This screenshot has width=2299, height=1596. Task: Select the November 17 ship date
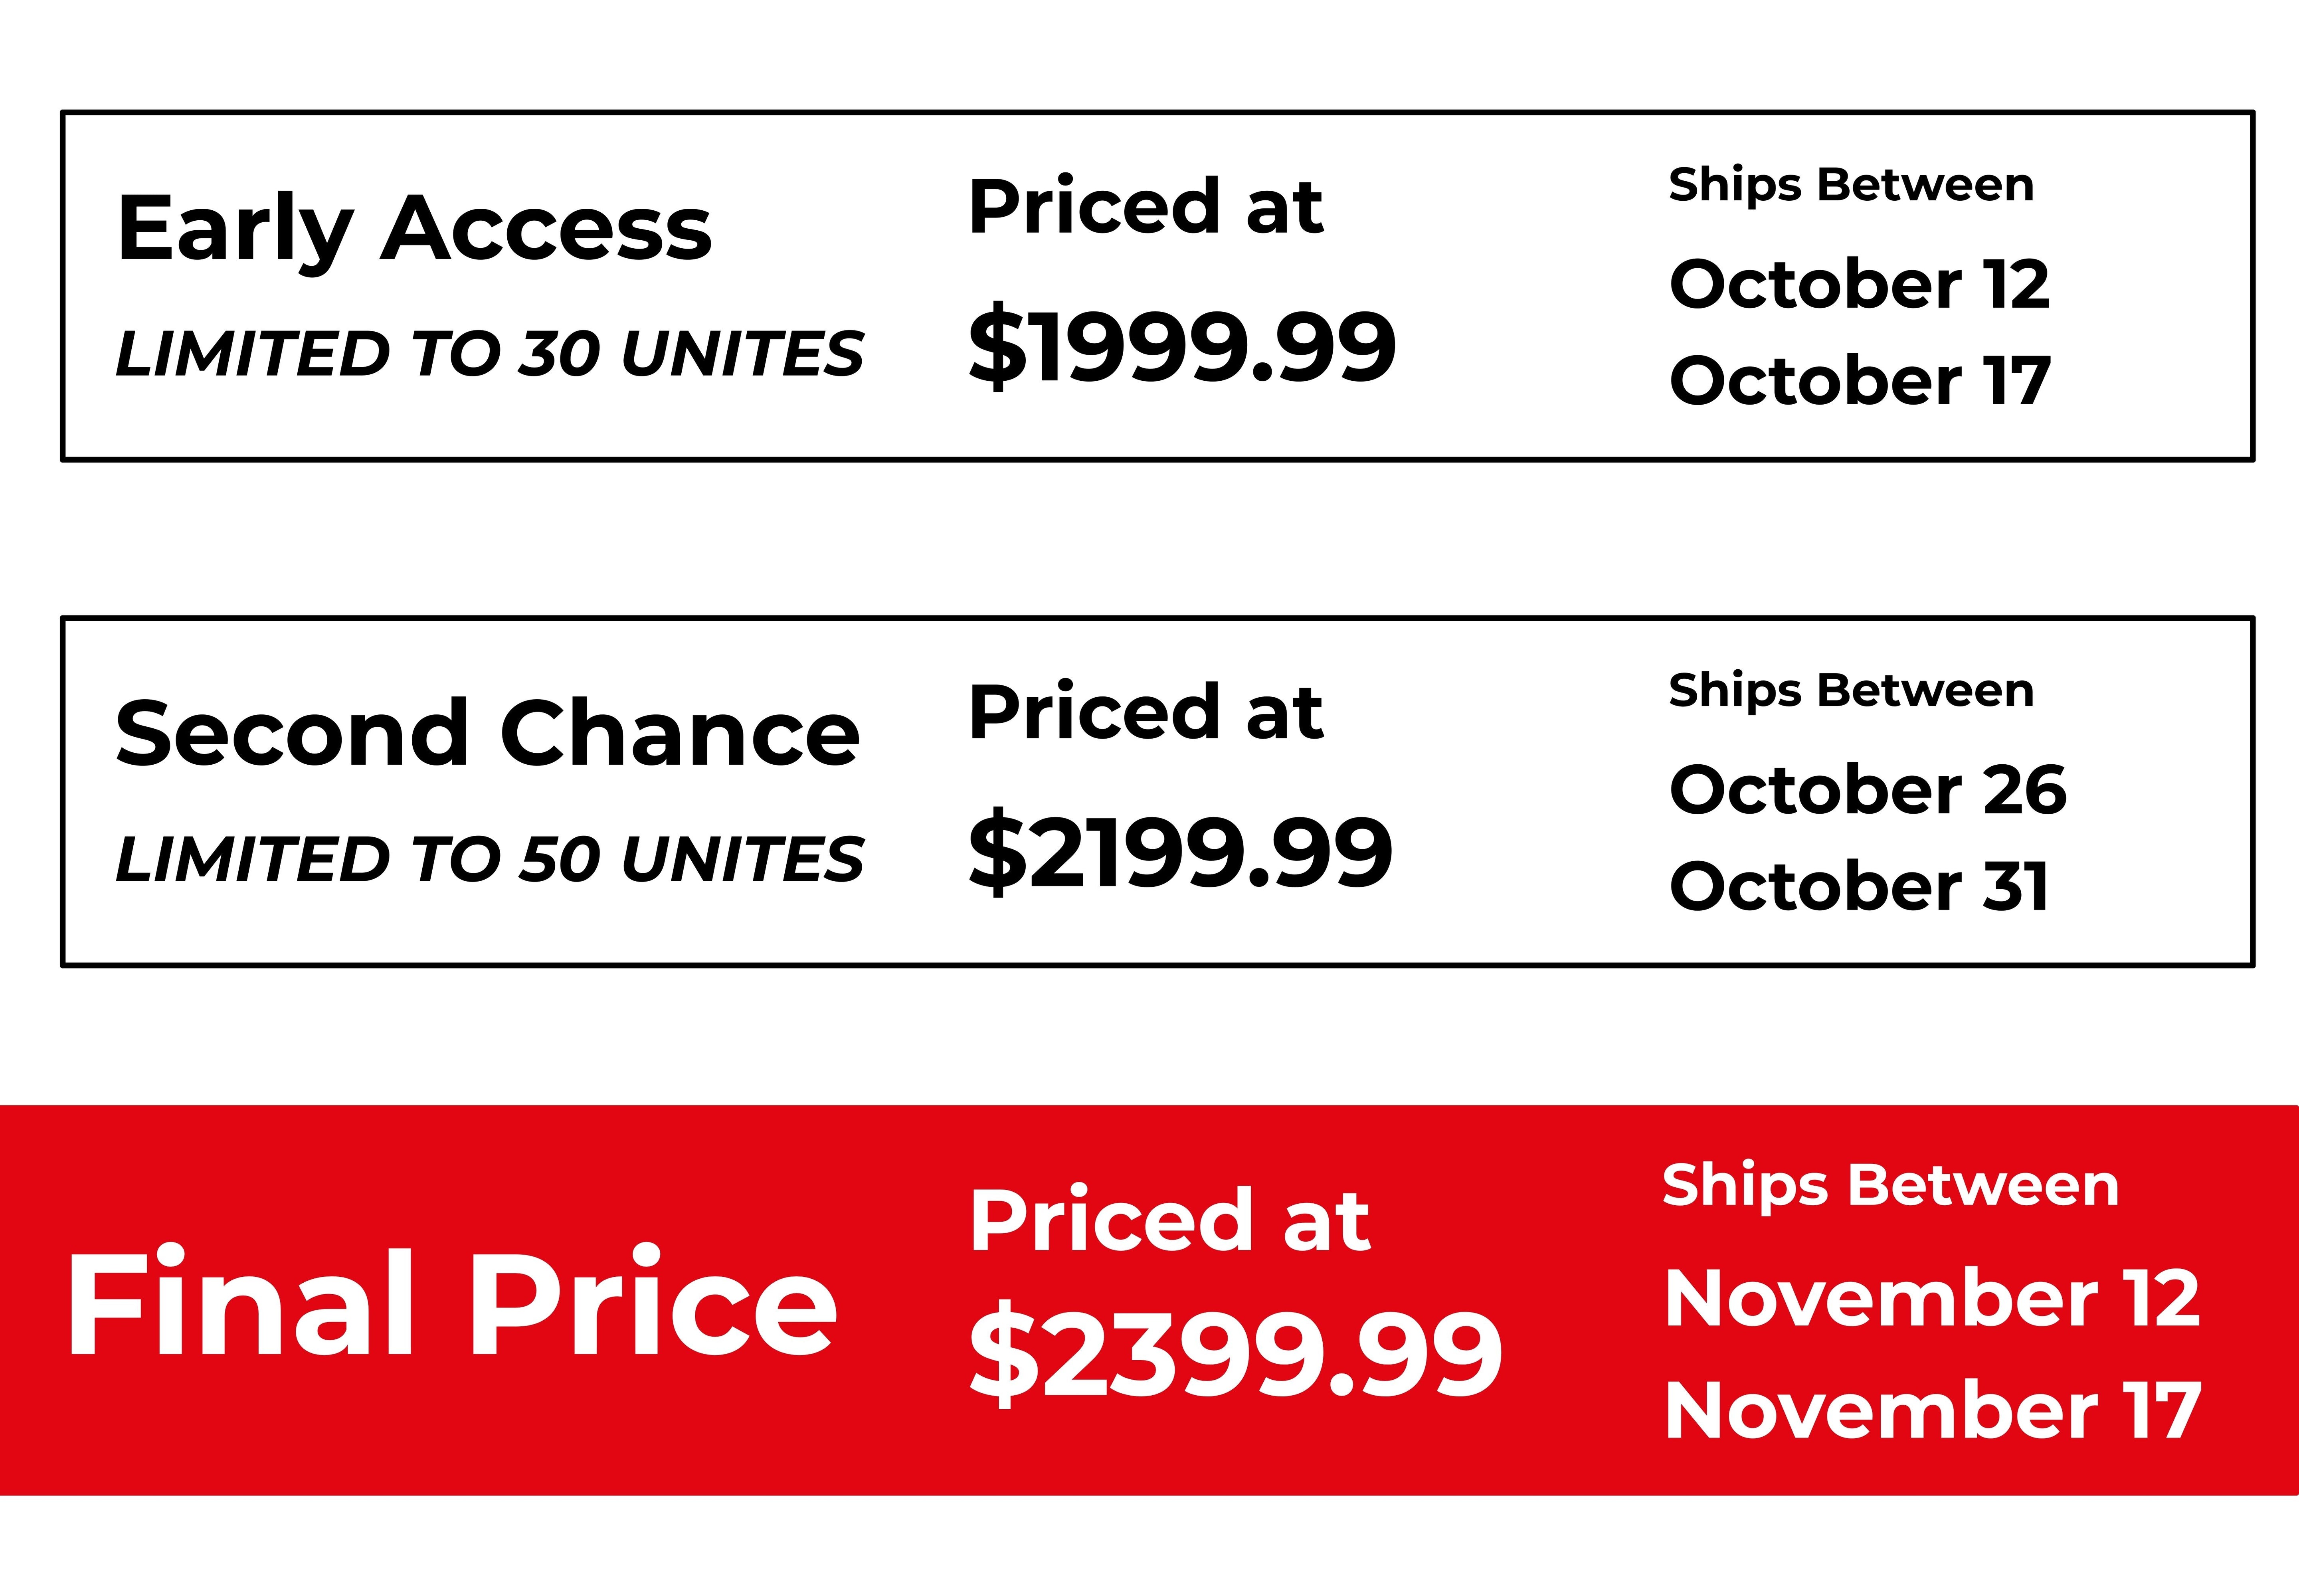1932,1410
